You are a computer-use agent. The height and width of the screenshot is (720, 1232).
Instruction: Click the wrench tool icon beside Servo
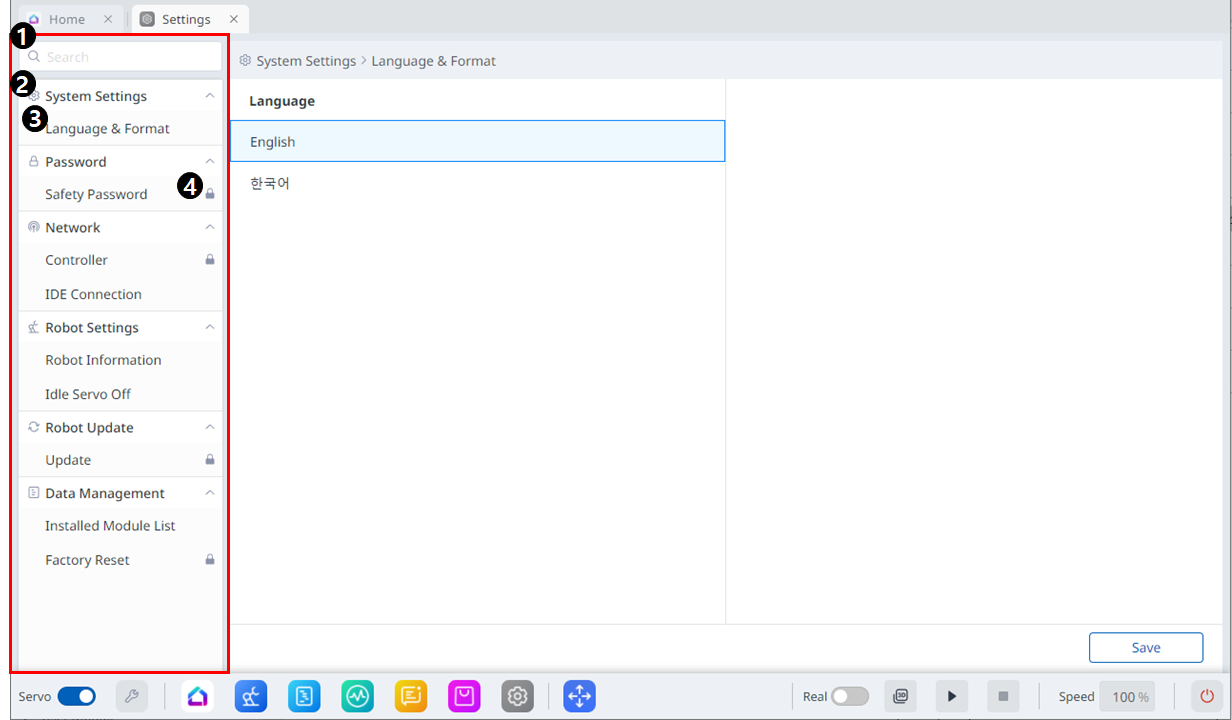132,696
